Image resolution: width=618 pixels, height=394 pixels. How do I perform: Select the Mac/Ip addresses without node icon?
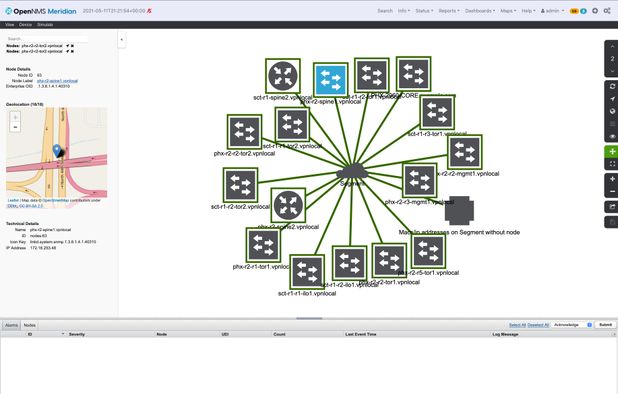[x=459, y=210]
